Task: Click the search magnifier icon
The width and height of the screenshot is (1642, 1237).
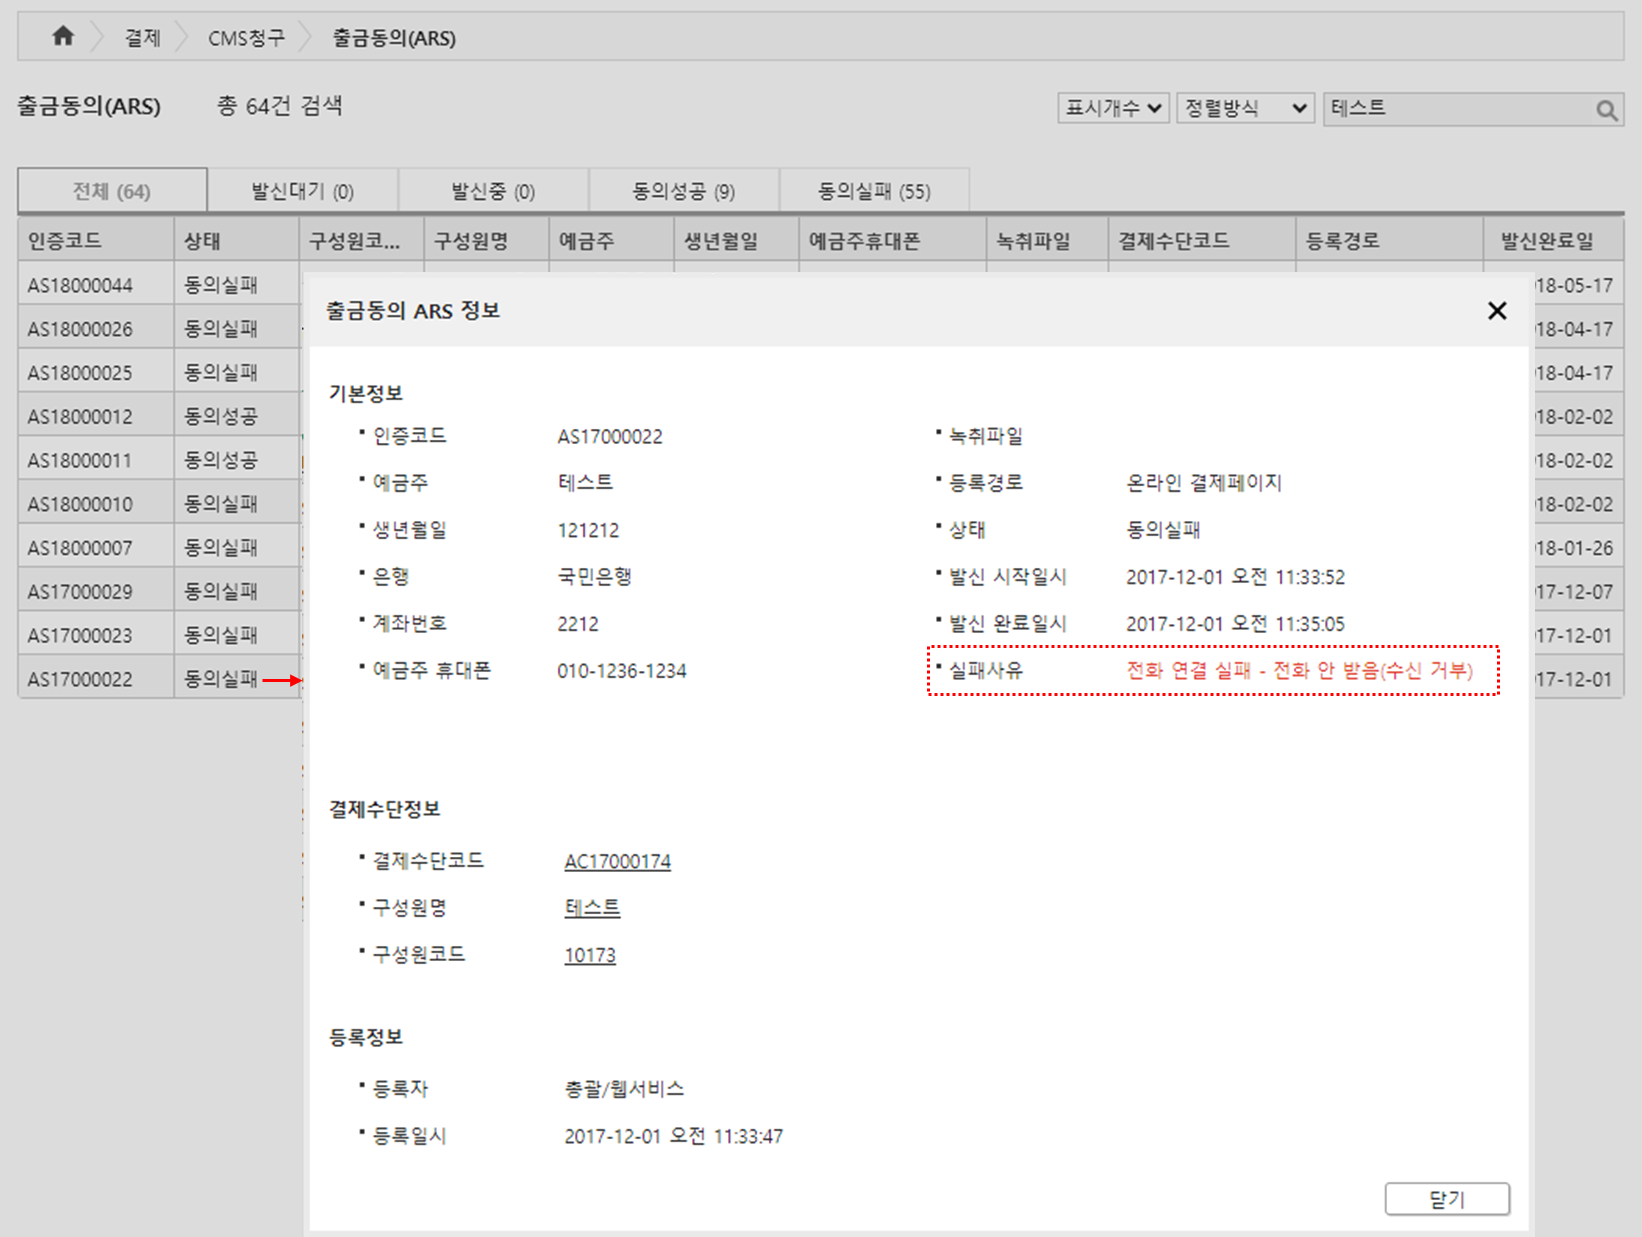Action: point(1606,110)
